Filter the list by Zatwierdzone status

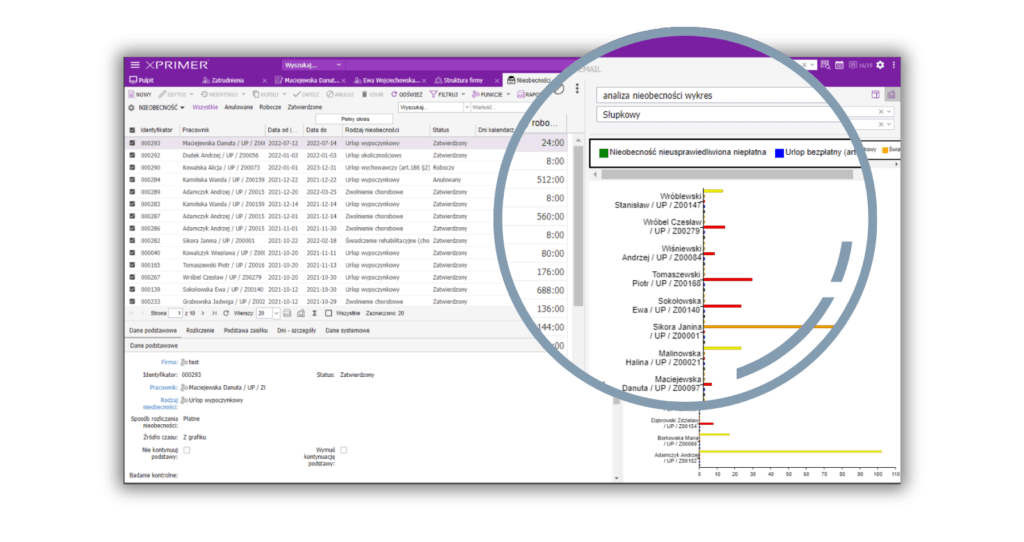click(x=305, y=106)
